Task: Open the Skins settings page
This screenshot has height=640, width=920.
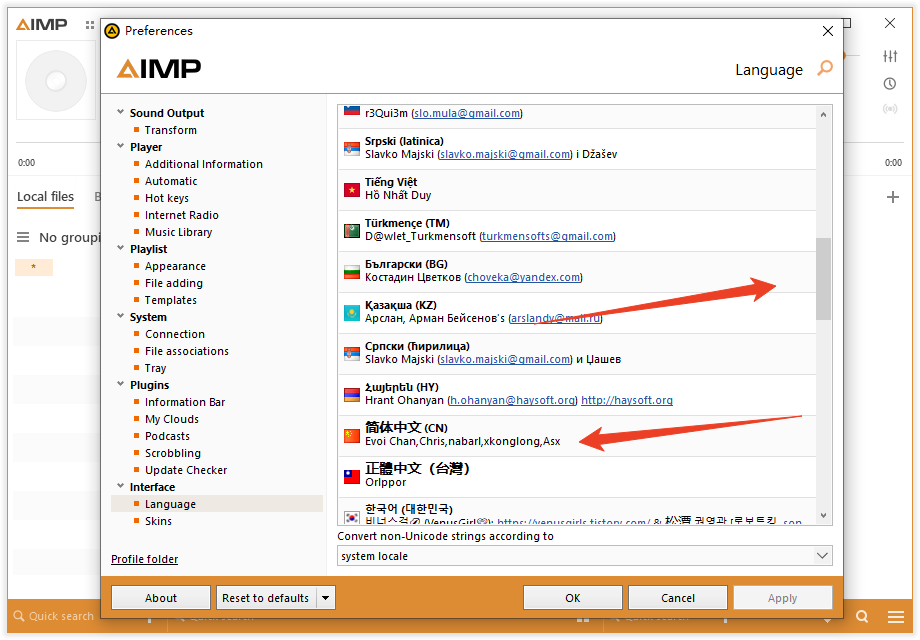Action: [158, 521]
